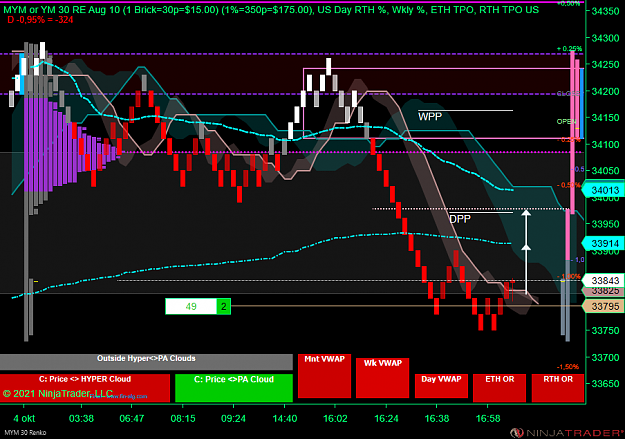Viewport: 625px width, 439px height.
Task: Click the 33700 price axis label
Action: (x=605, y=357)
